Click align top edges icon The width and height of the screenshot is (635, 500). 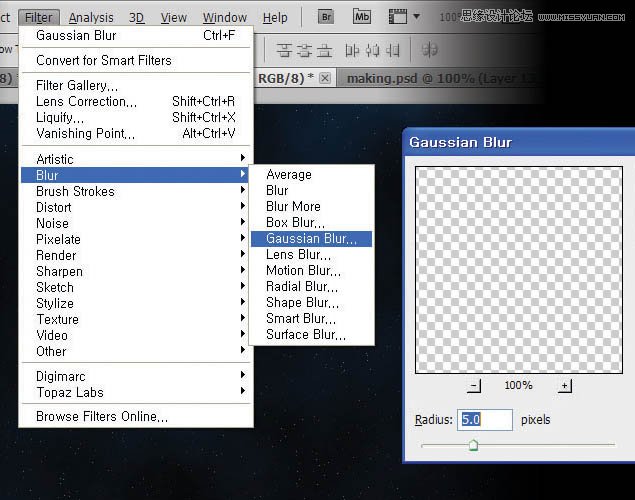click(x=284, y=50)
